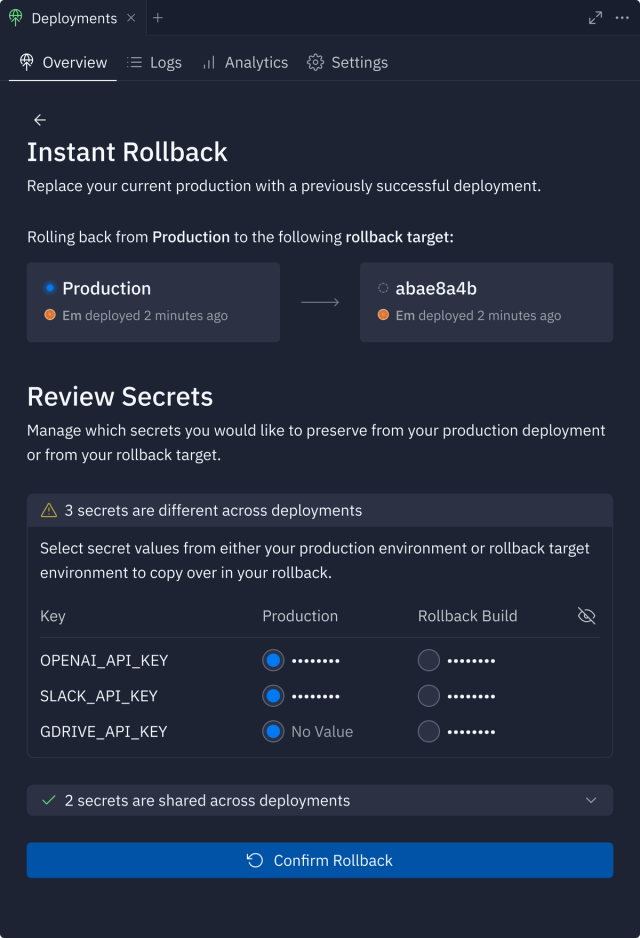Choose Rollback Build value for GDRIVE_API_KEY
This screenshot has width=640, height=938.
[x=428, y=731]
